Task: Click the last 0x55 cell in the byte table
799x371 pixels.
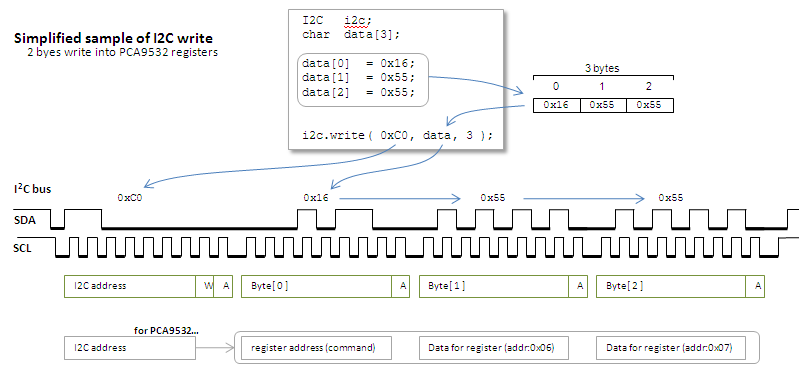Action: tap(650, 105)
